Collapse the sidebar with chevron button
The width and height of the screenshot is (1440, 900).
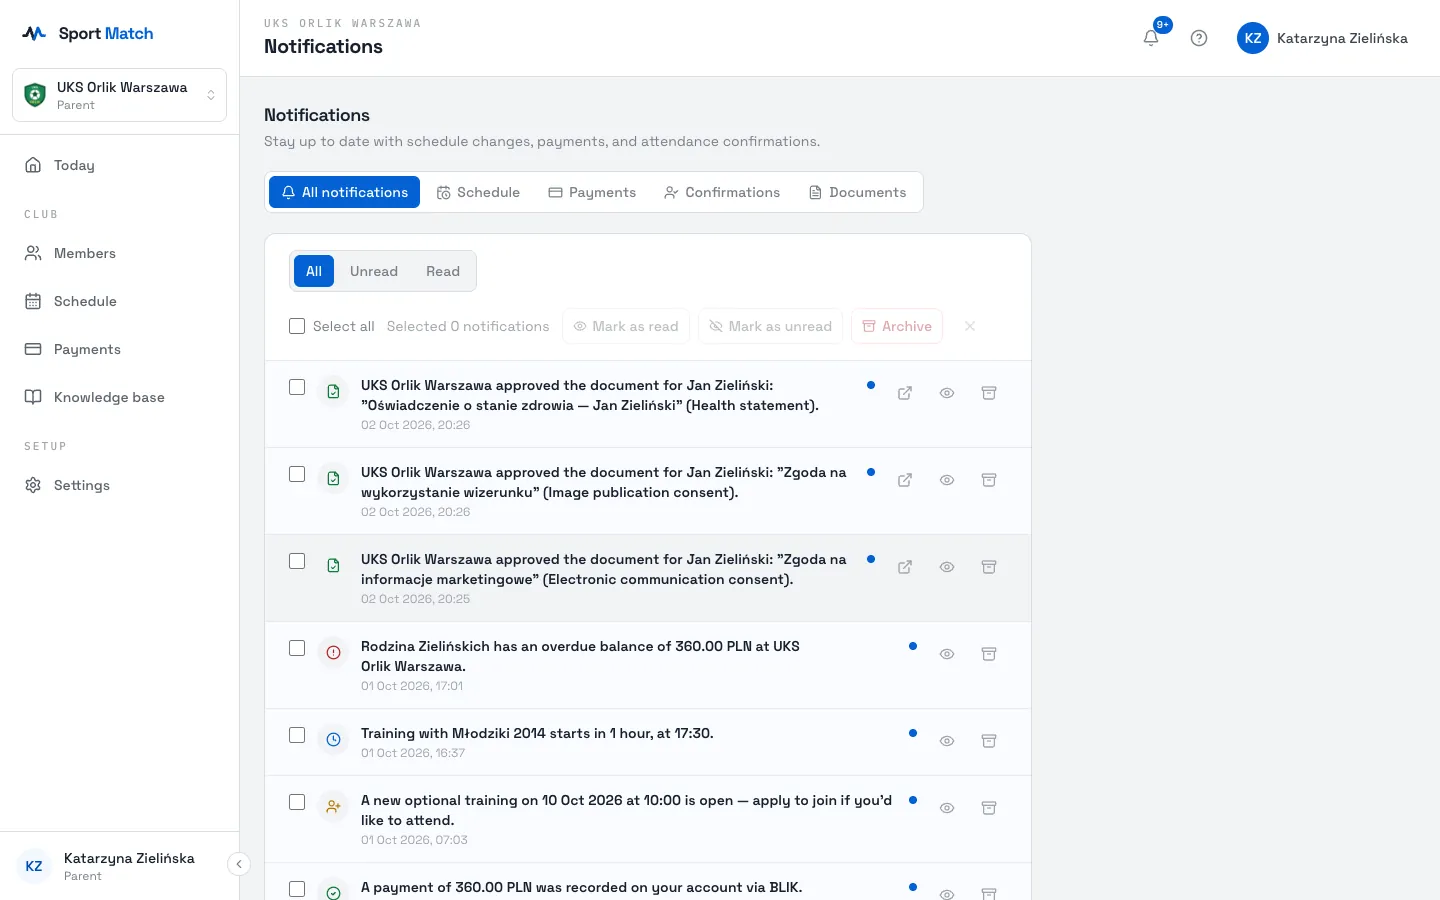point(239,864)
